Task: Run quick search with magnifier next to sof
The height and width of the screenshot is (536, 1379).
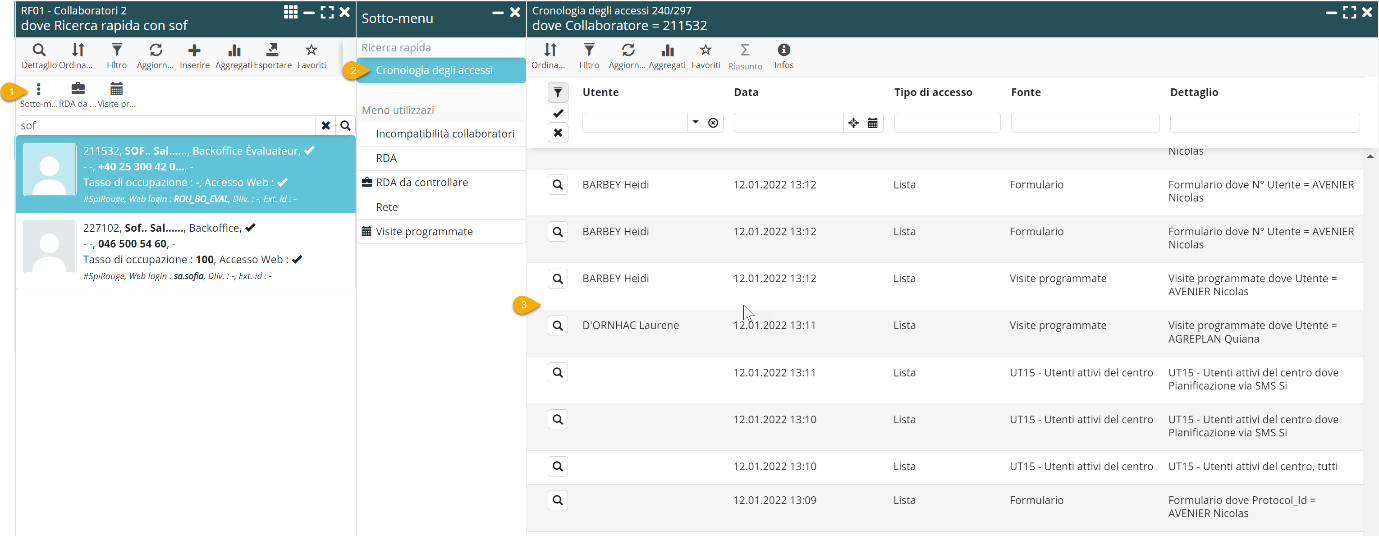Action: pyautogui.click(x=345, y=126)
